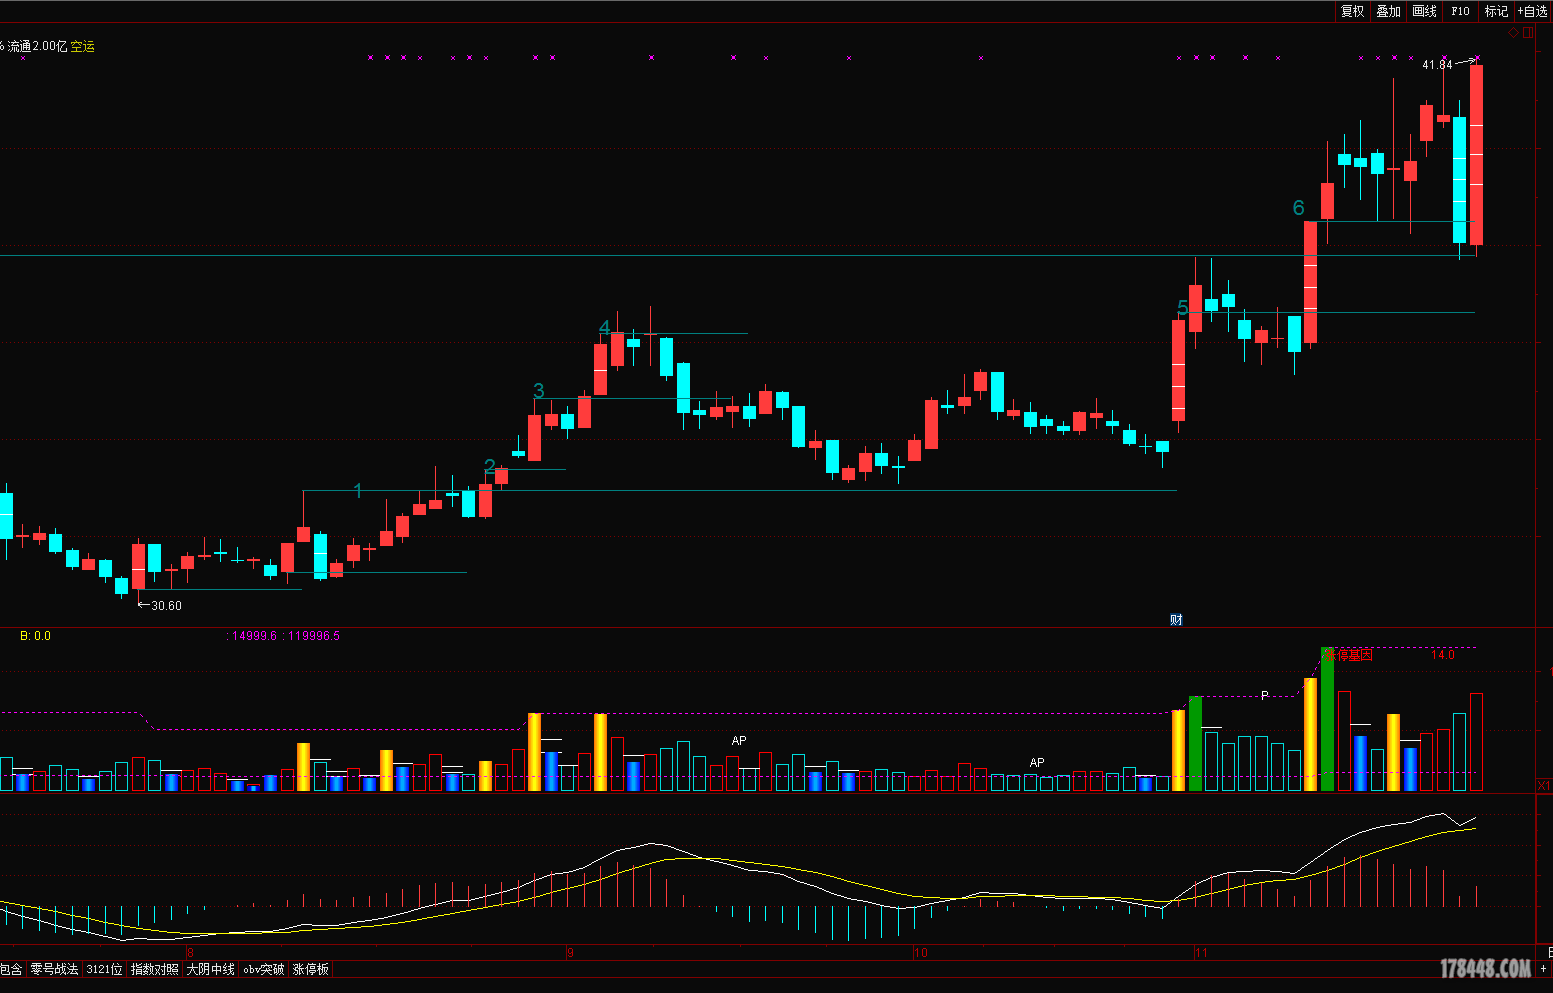Viewport: 1553px width, 993px height.
Task: Click the 财 finance marker icon
Action: pos(1176,619)
